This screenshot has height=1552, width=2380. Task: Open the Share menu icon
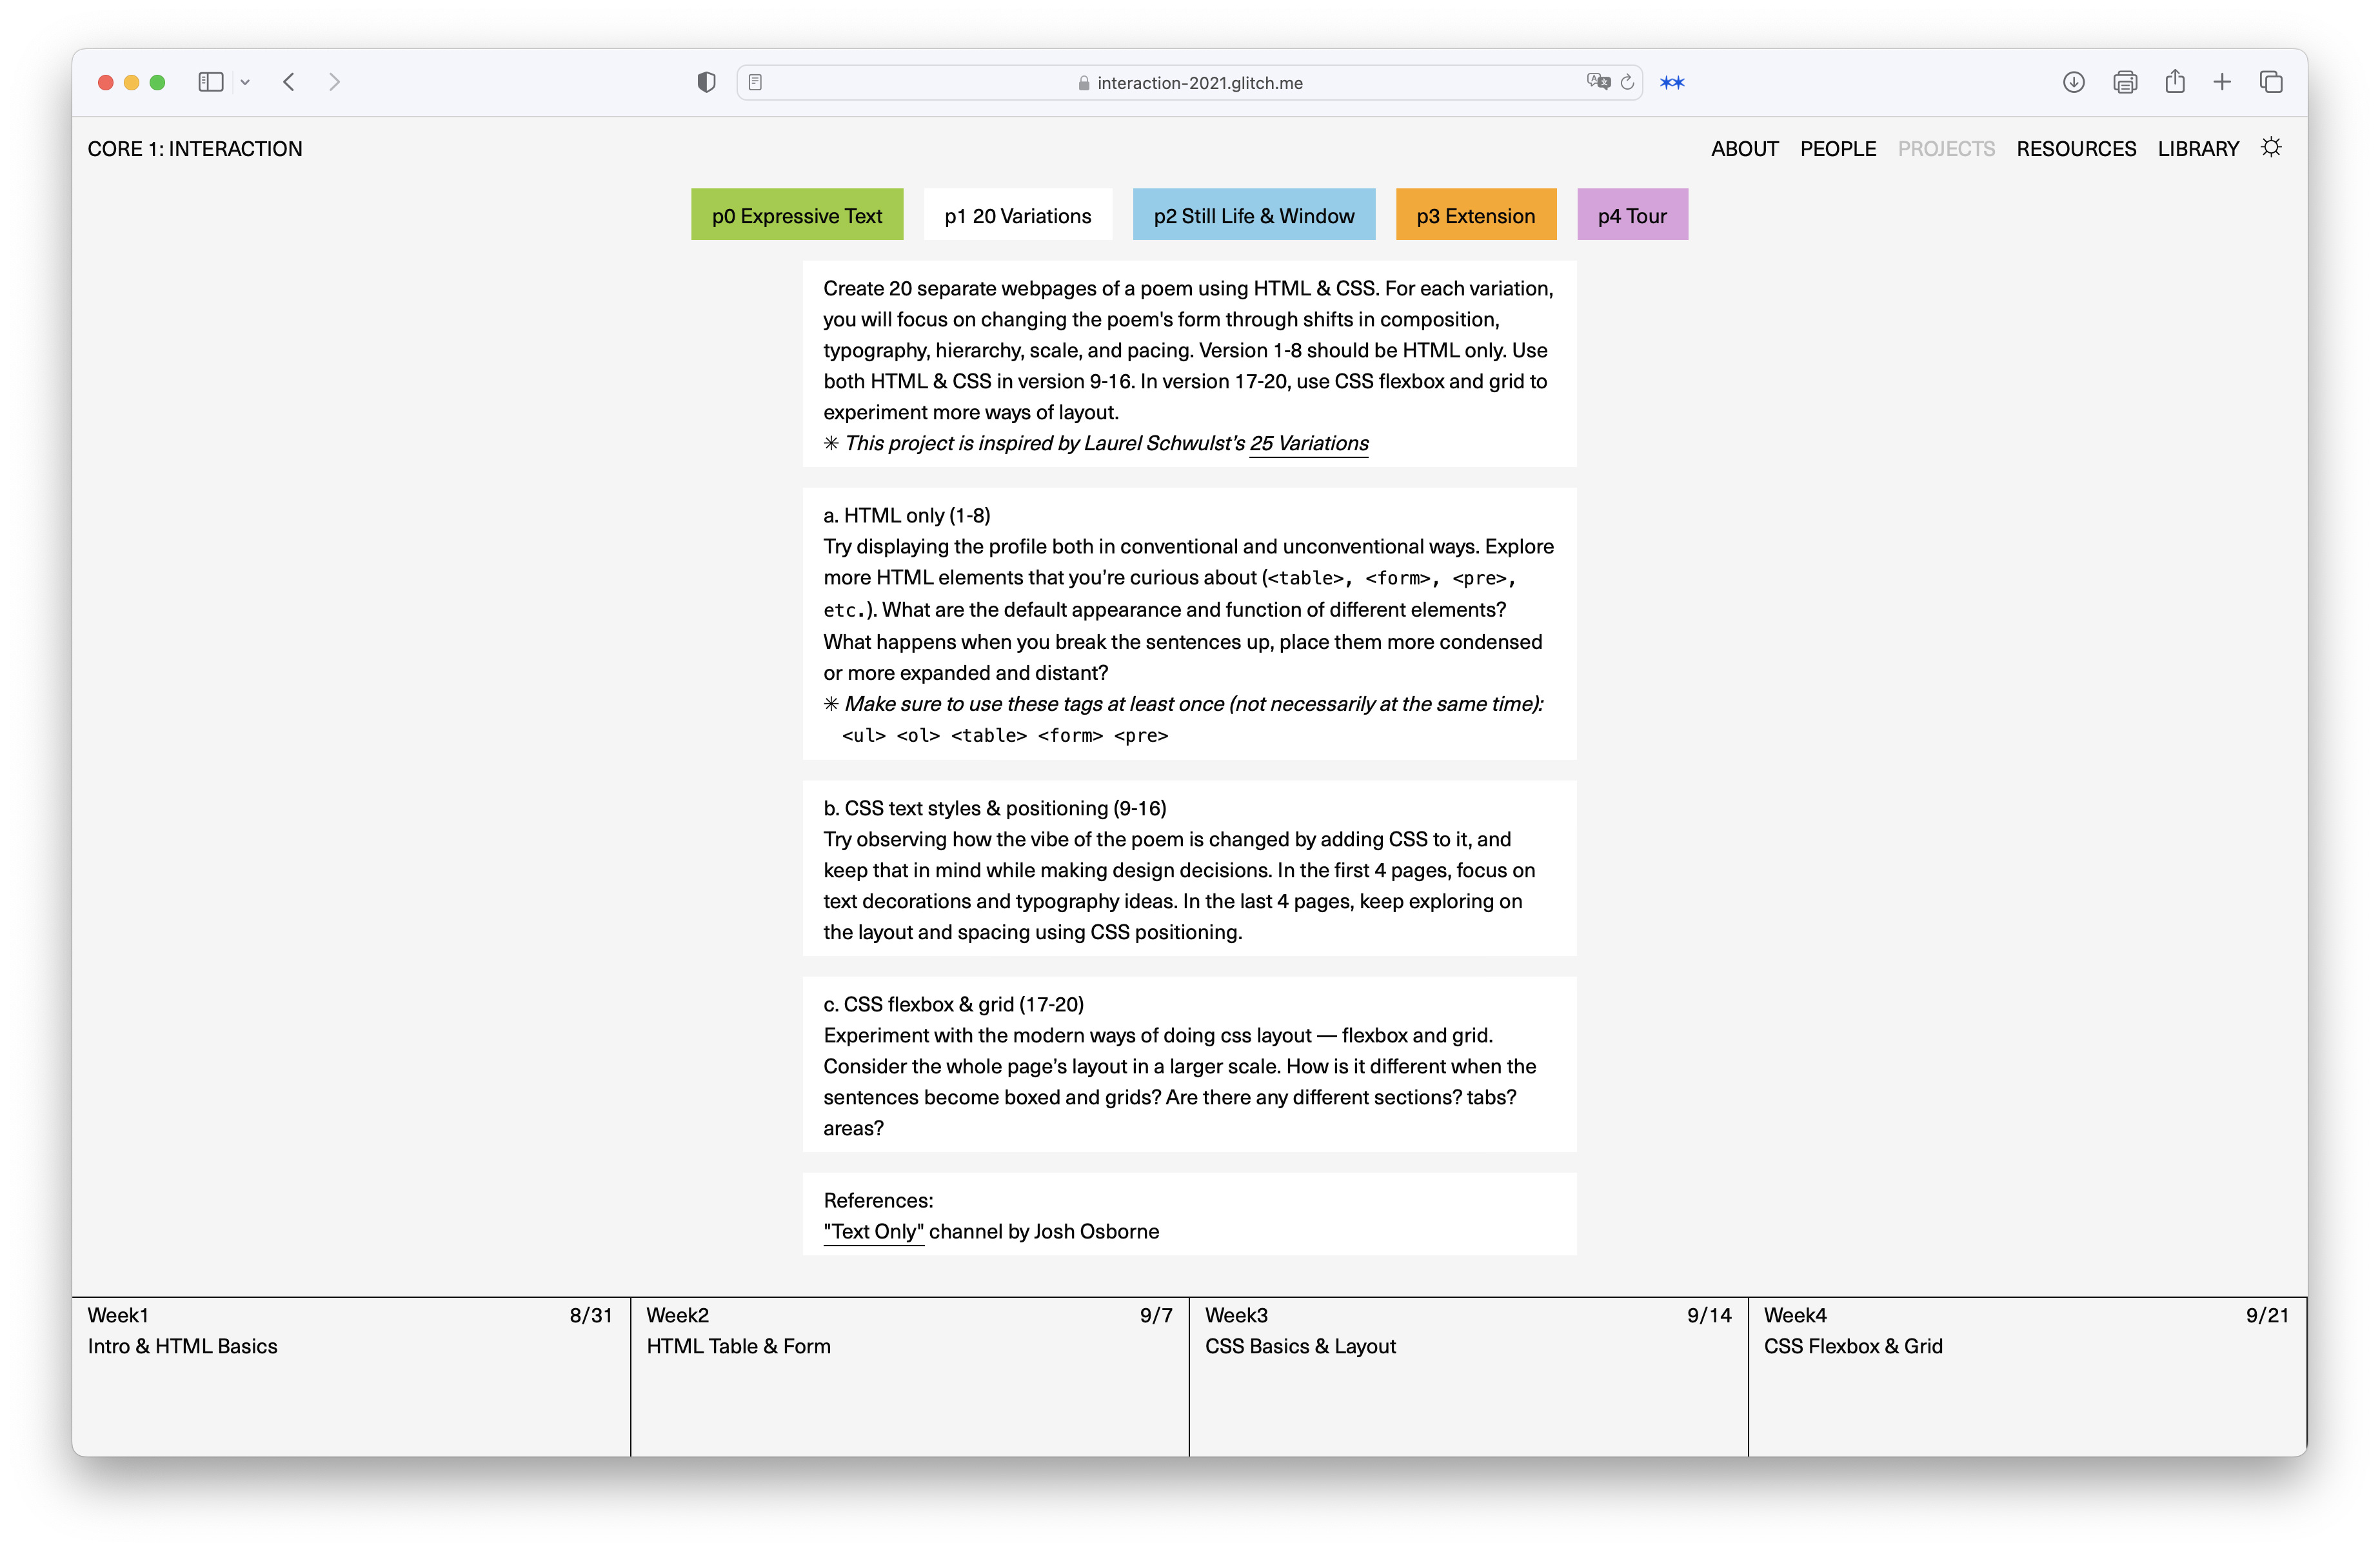2175,82
